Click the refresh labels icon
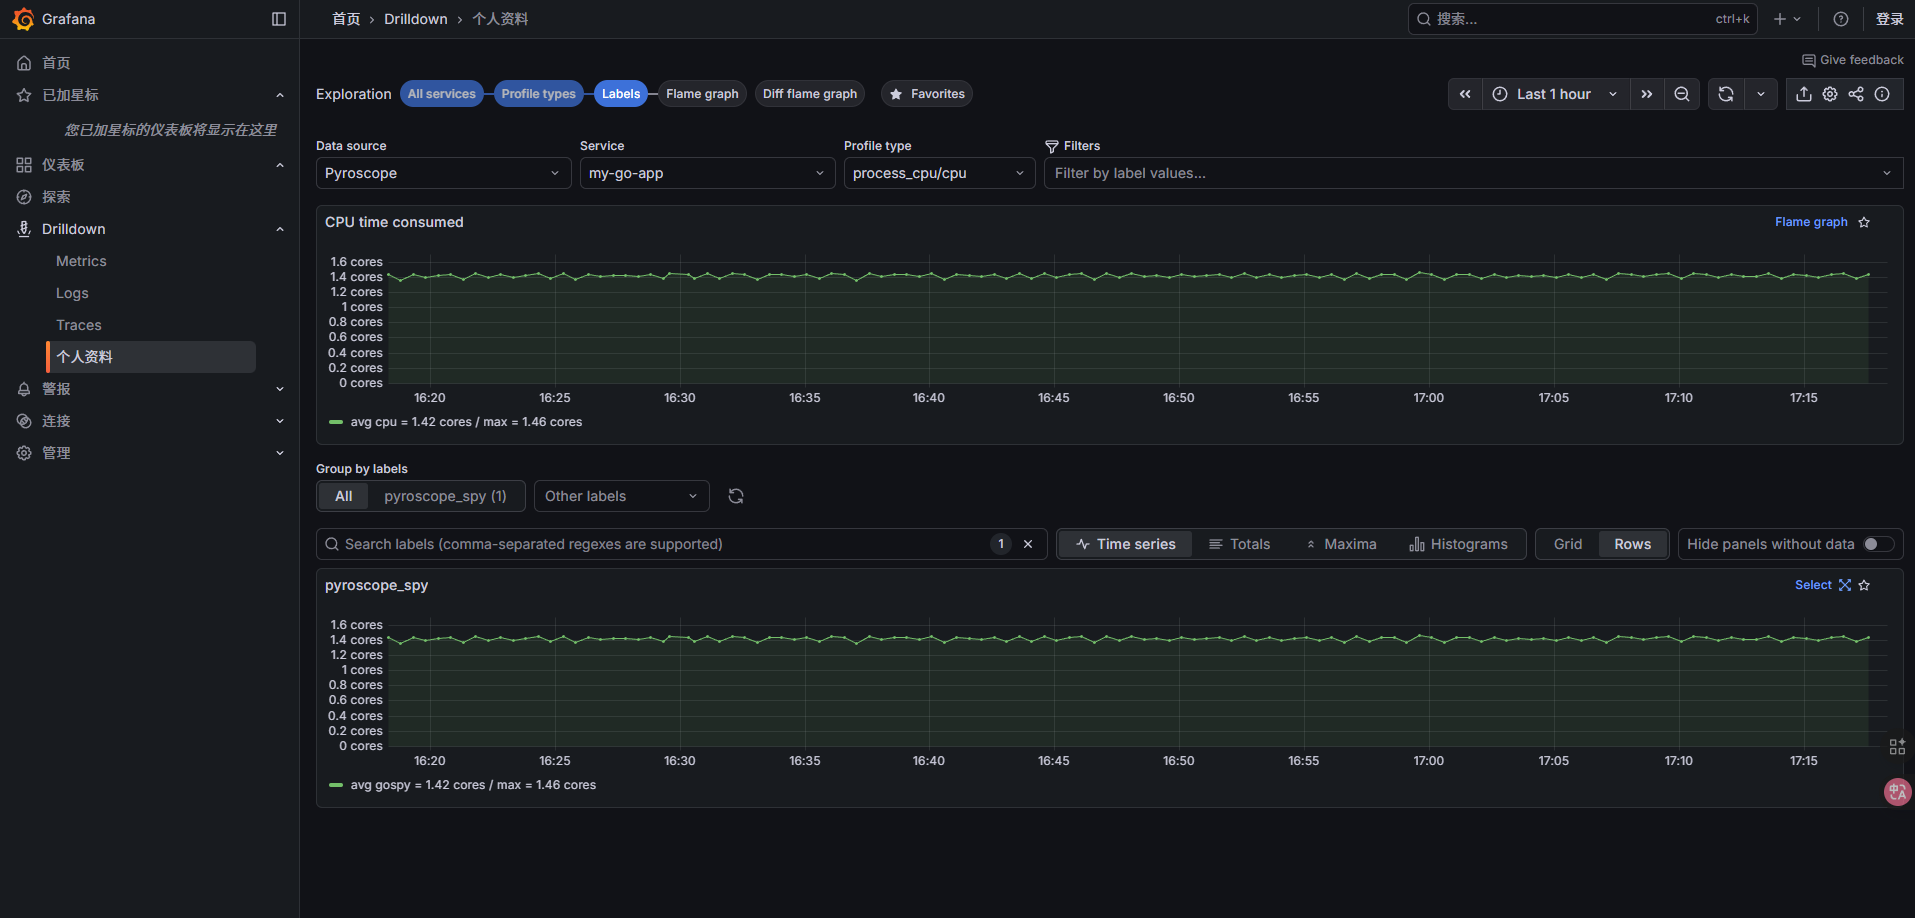Viewport: 1915px width, 918px height. click(736, 496)
